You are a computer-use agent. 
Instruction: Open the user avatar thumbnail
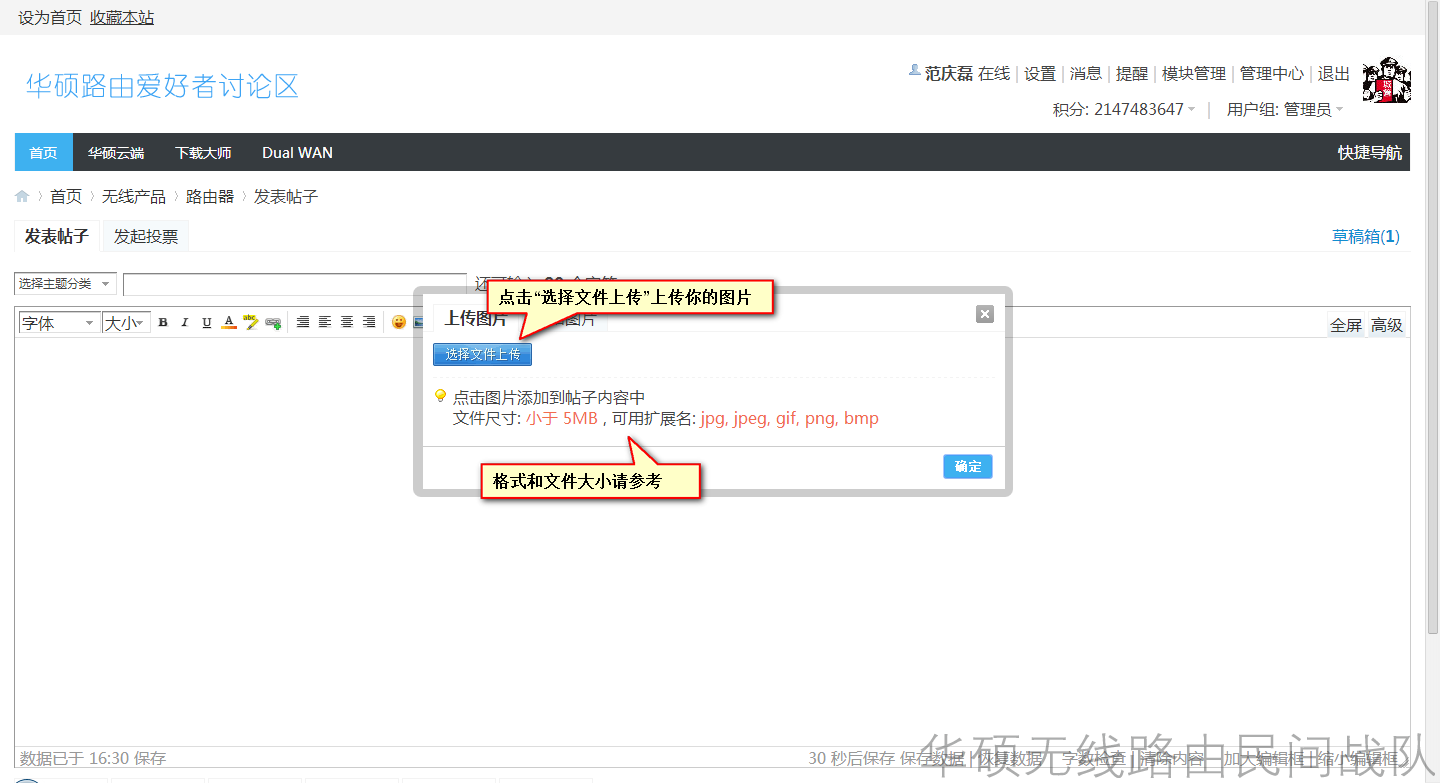(1386, 80)
